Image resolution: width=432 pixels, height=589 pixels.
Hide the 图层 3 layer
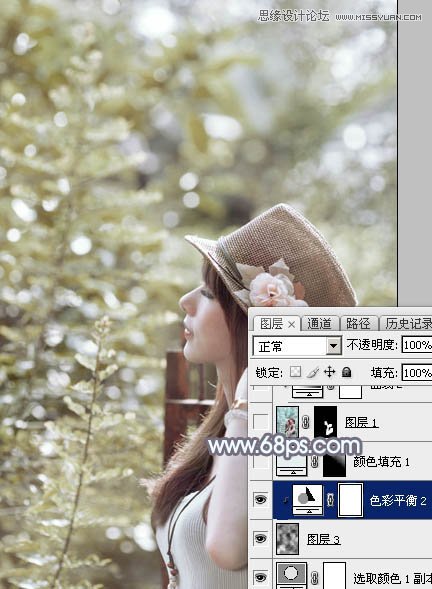tap(260, 539)
